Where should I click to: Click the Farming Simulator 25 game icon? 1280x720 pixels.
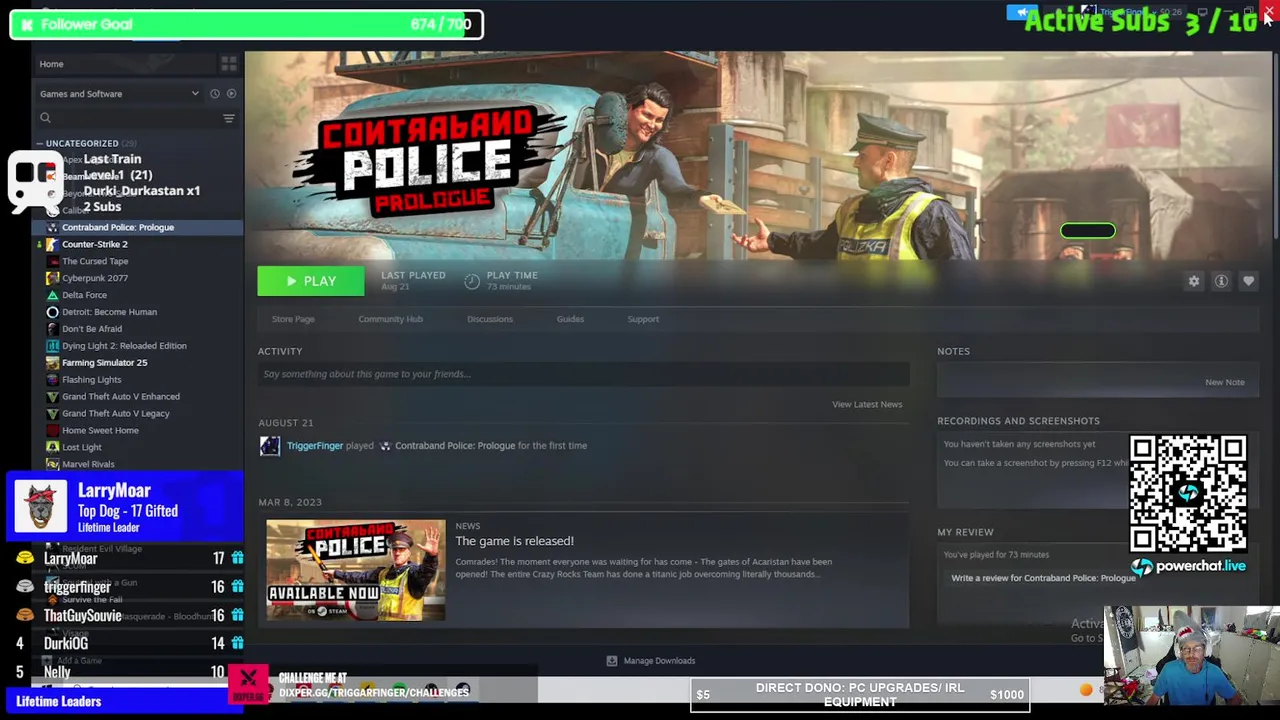point(52,363)
